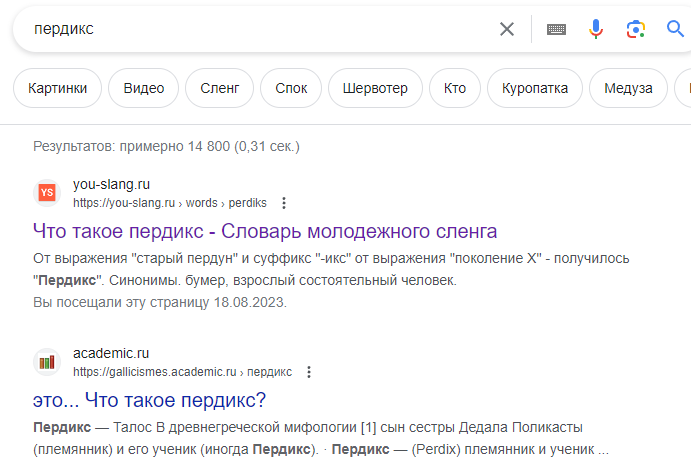Image resolution: width=691 pixels, height=471 pixels.
Task: Open the Что такое пердикс slang dictionary link
Action: [265, 231]
